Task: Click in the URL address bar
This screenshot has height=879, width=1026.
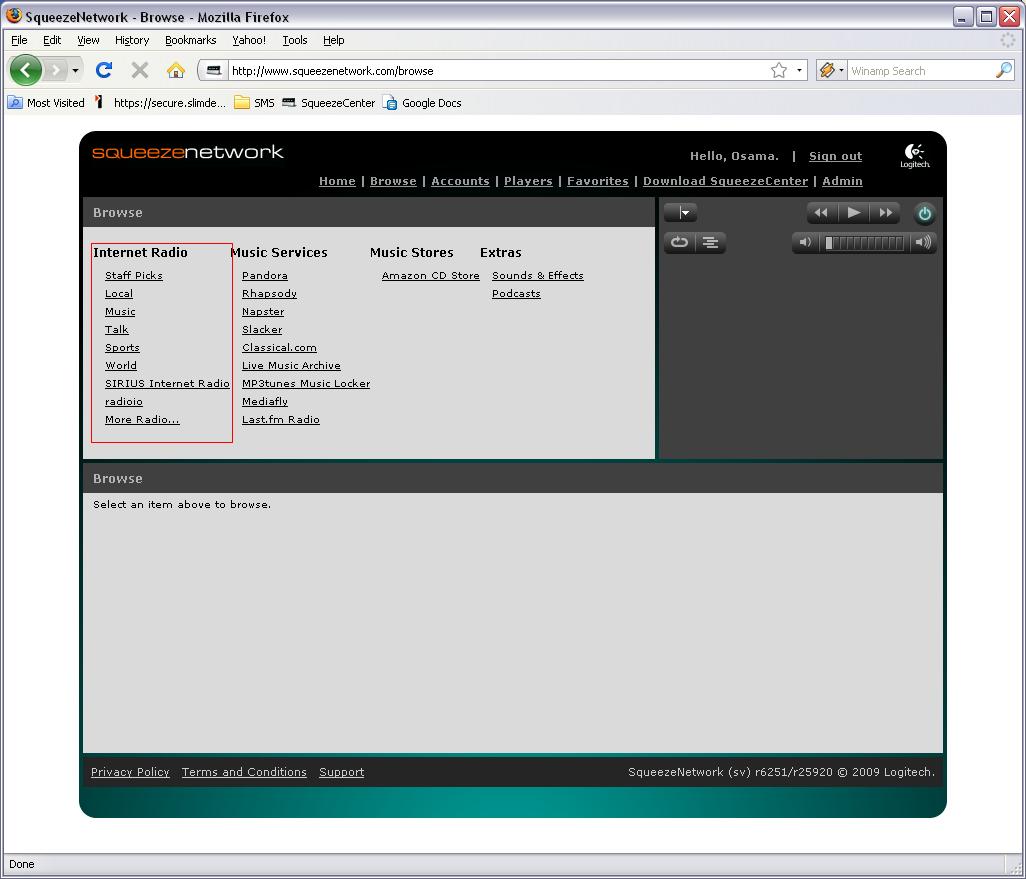Action: pos(490,70)
